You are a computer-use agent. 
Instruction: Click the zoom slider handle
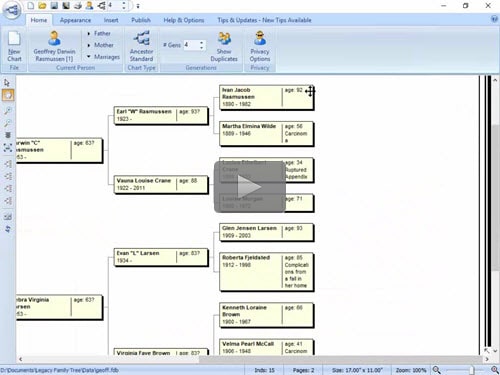(x=472, y=370)
